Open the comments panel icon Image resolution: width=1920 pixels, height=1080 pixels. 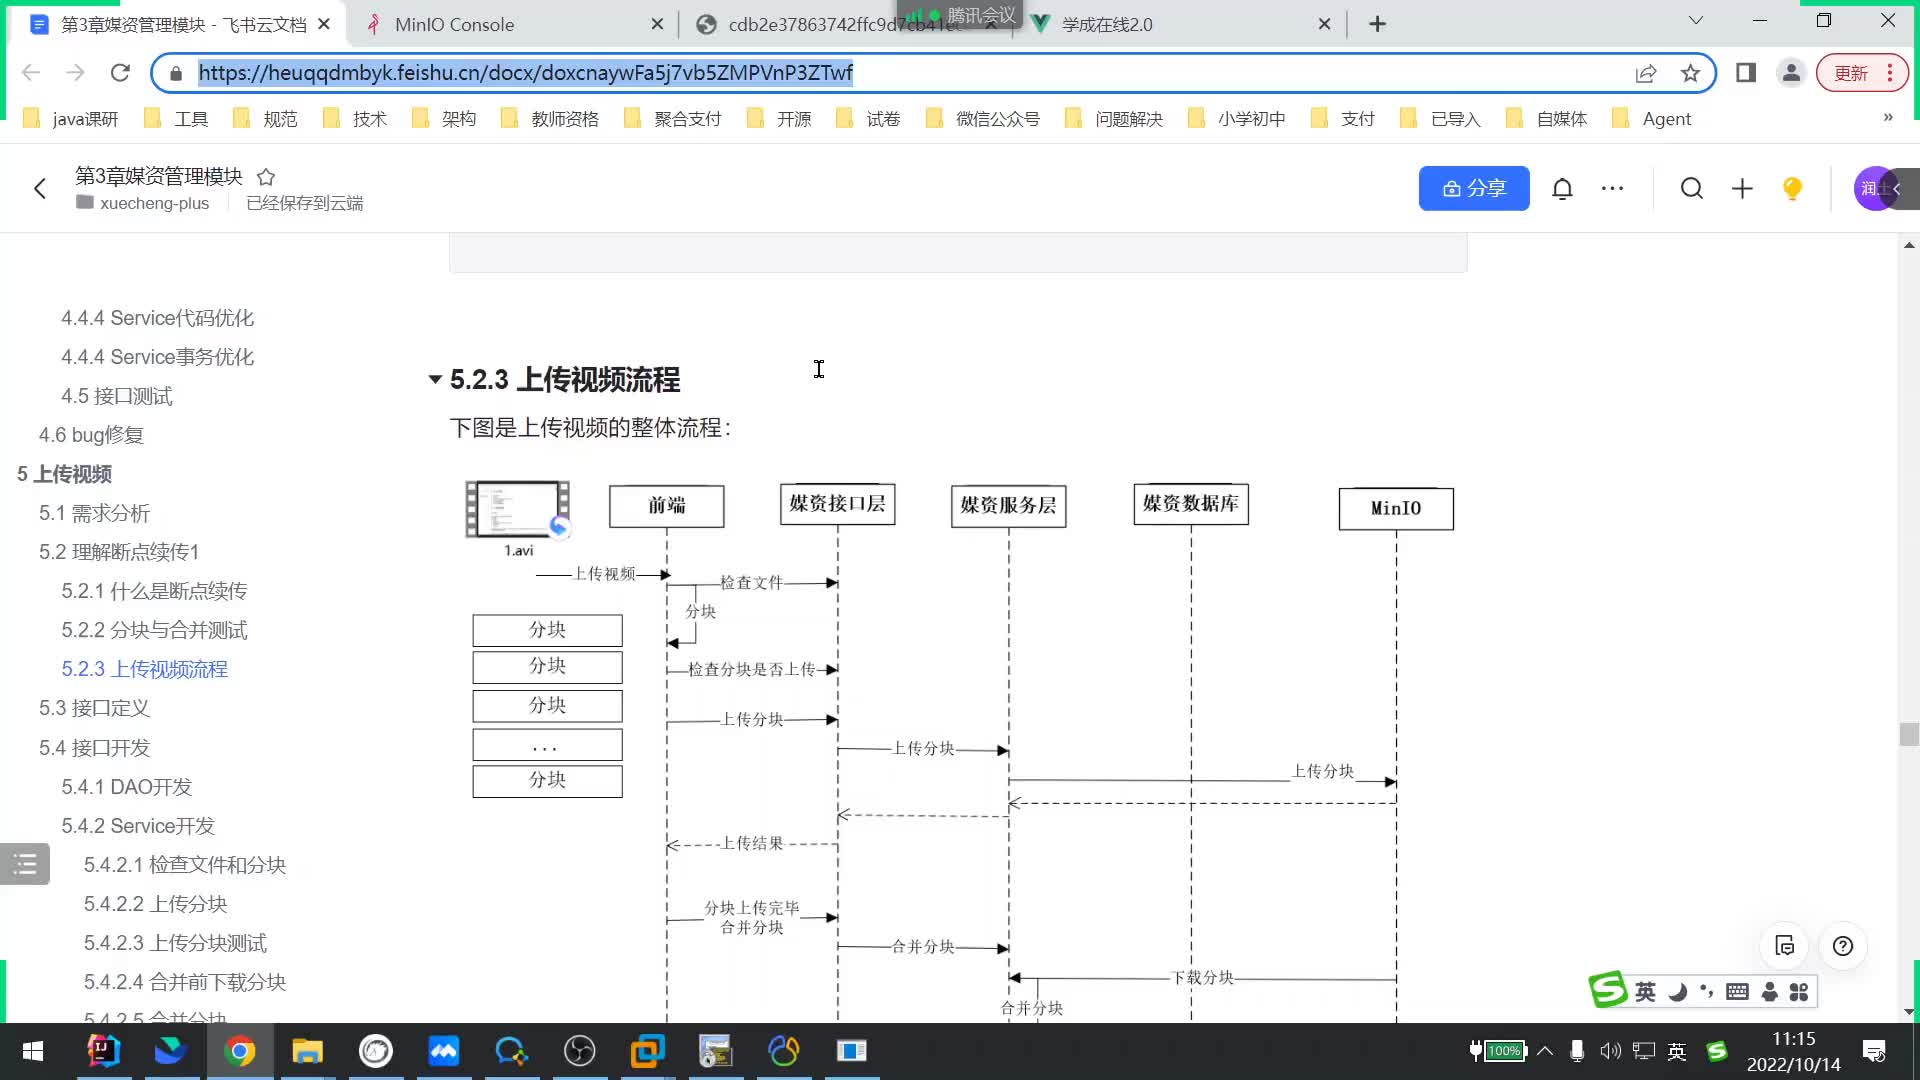tap(1785, 946)
